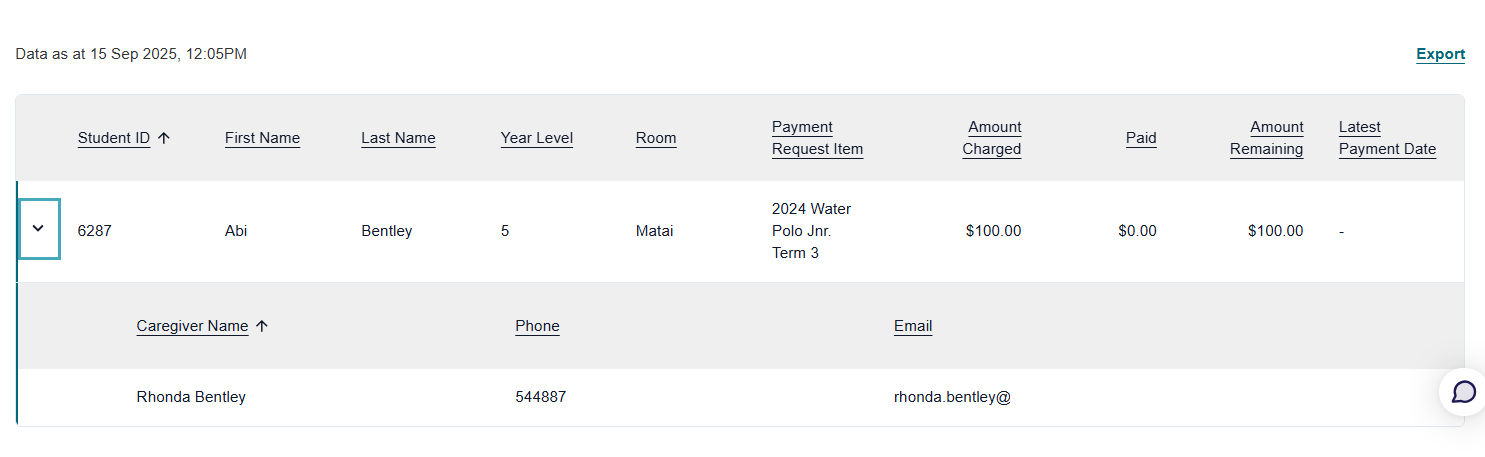This screenshot has height=457, width=1485.
Task: Collapse the row for student 6287
Action: pyautogui.click(x=39, y=229)
